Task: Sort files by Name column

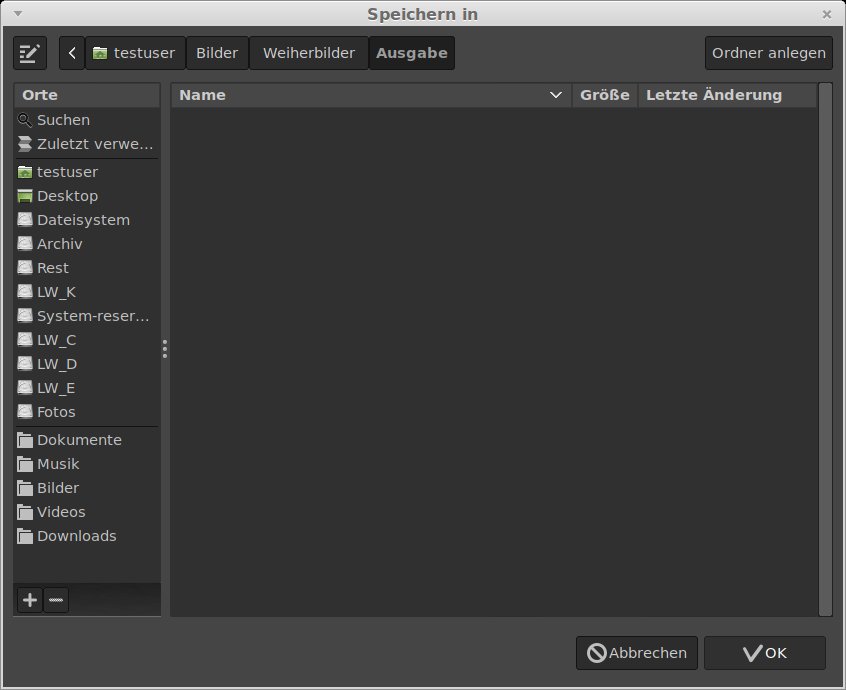Action: pyautogui.click(x=371, y=95)
